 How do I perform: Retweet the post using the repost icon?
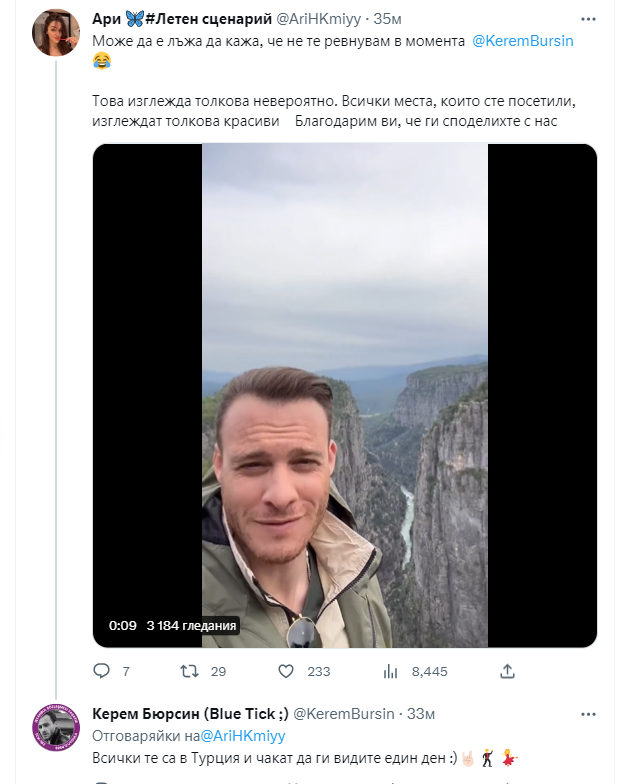point(188,671)
